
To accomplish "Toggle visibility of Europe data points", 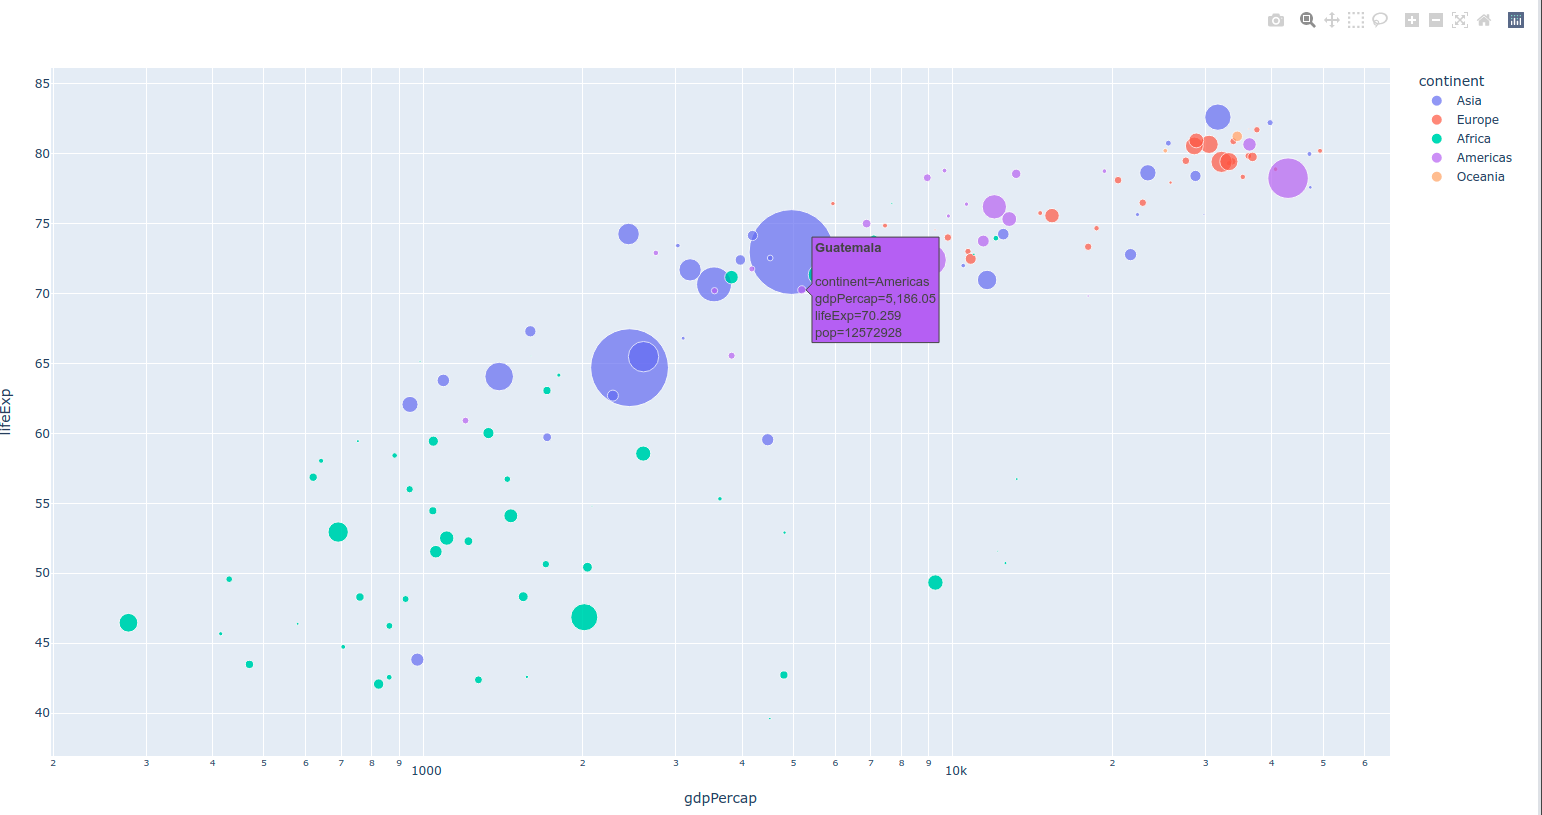I will [1476, 119].
